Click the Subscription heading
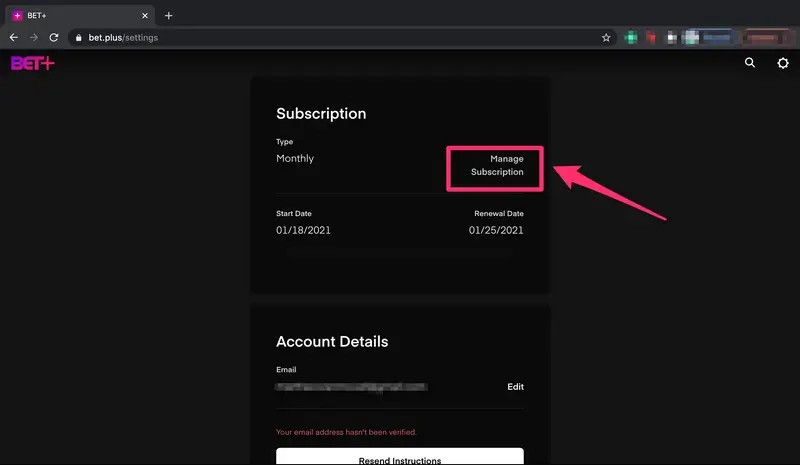 pos(321,114)
